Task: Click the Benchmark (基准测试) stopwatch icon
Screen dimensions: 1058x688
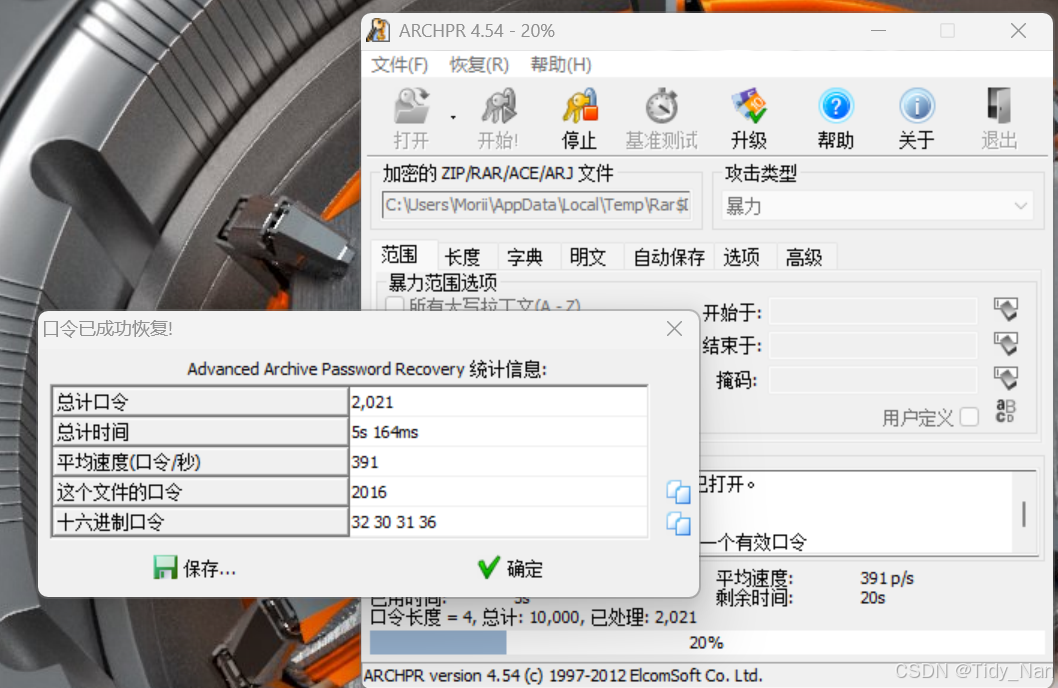Action: point(661,107)
